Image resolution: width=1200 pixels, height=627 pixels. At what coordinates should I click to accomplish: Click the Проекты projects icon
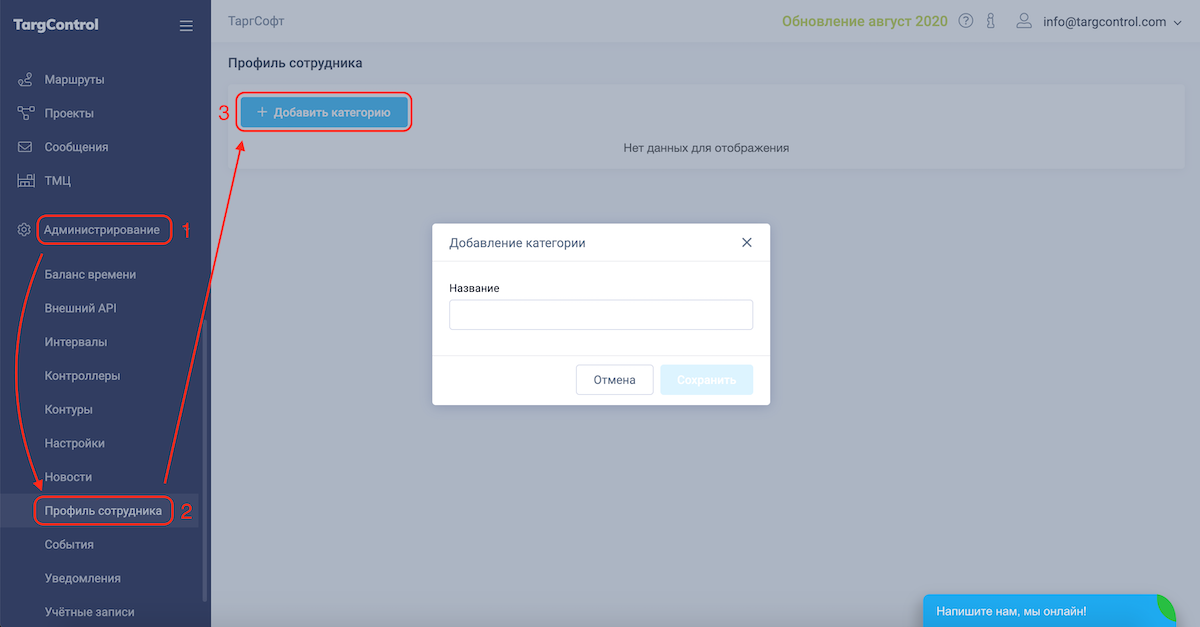pos(26,113)
